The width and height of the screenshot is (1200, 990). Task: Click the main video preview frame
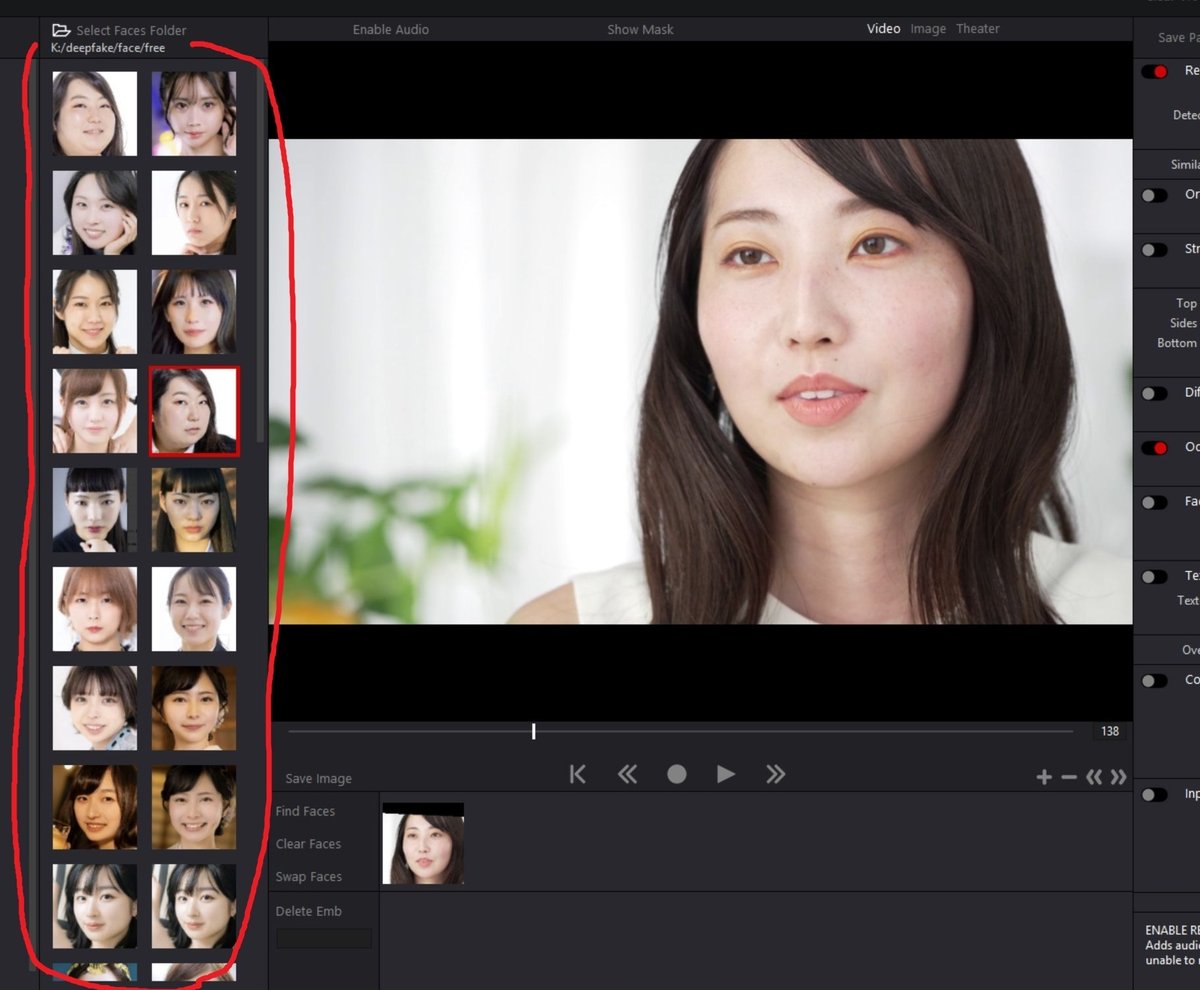700,381
